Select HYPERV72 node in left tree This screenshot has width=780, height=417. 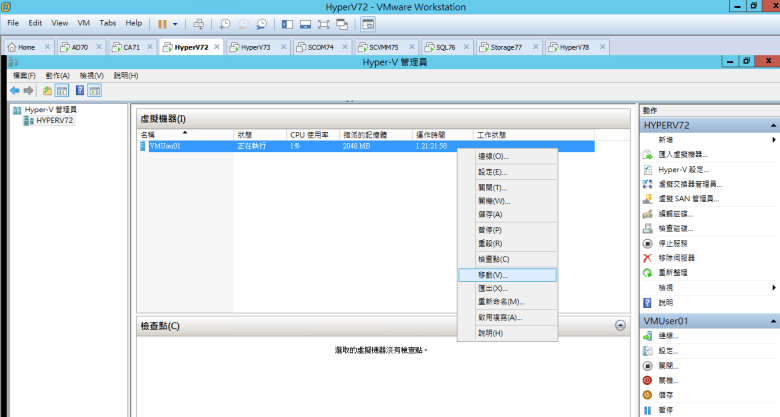53,120
